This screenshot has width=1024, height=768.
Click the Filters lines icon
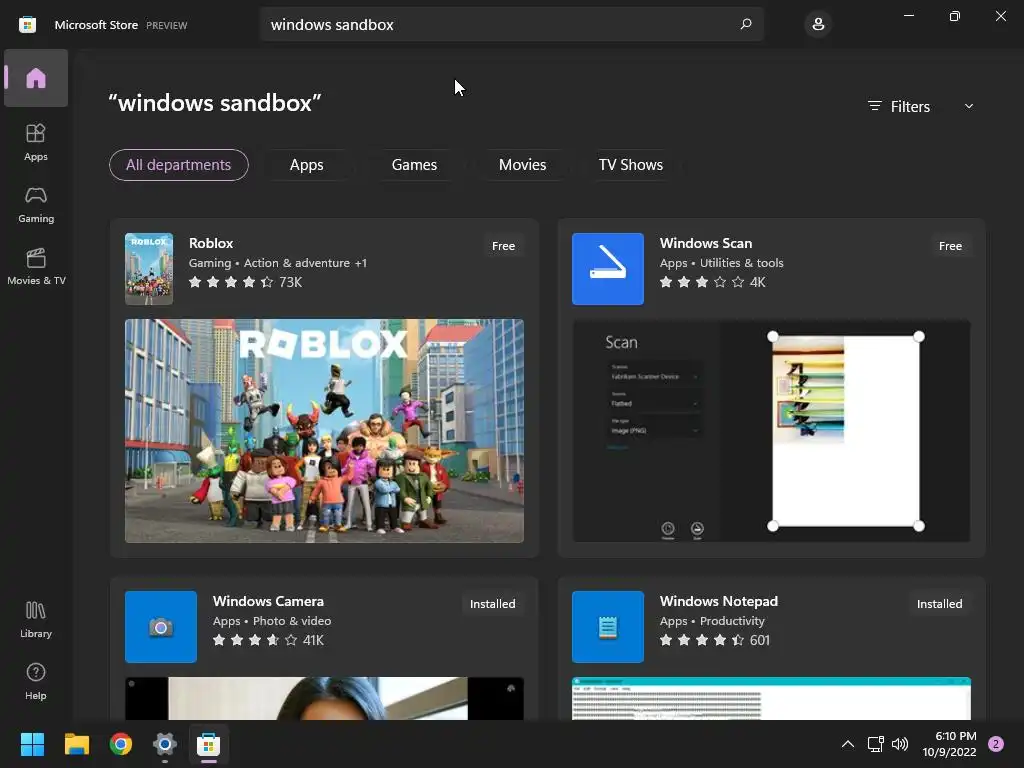(x=874, y=106)
